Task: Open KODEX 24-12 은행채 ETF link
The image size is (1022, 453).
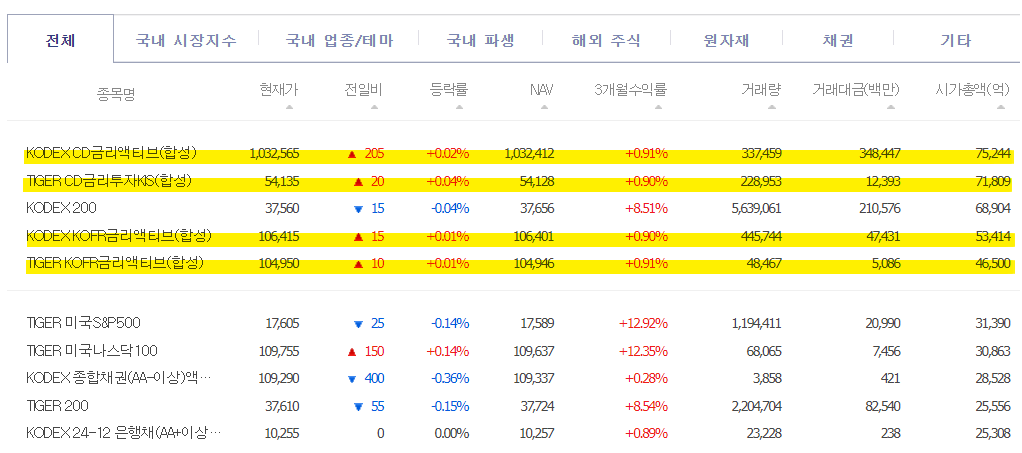Action: click(x=124, y=433)
